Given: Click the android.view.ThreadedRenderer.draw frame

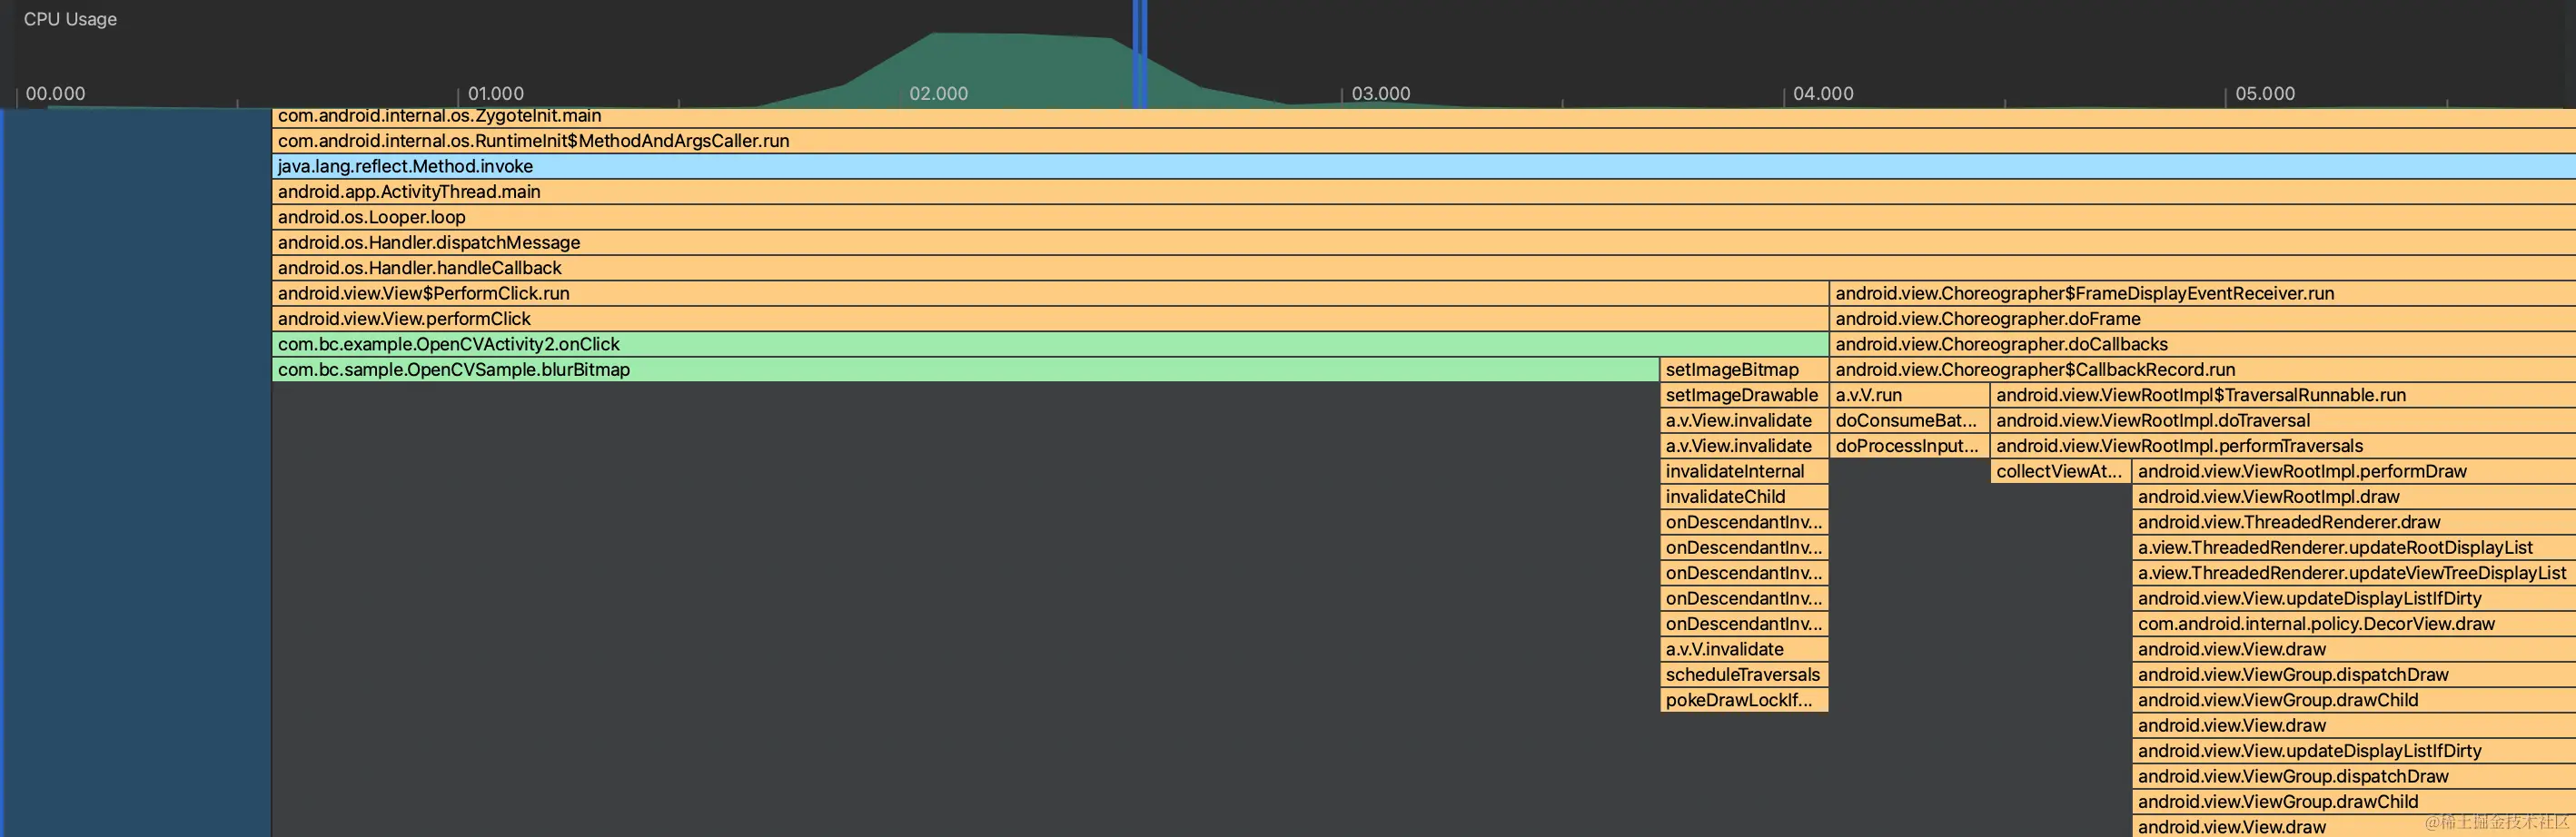Looking at the screenshot, I should 2354,522.
